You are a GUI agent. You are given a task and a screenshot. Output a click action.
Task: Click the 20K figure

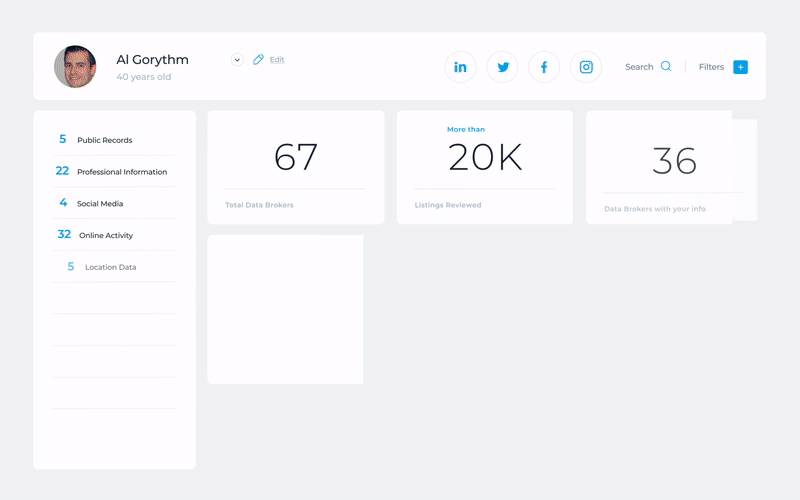(x=485, y=157)
